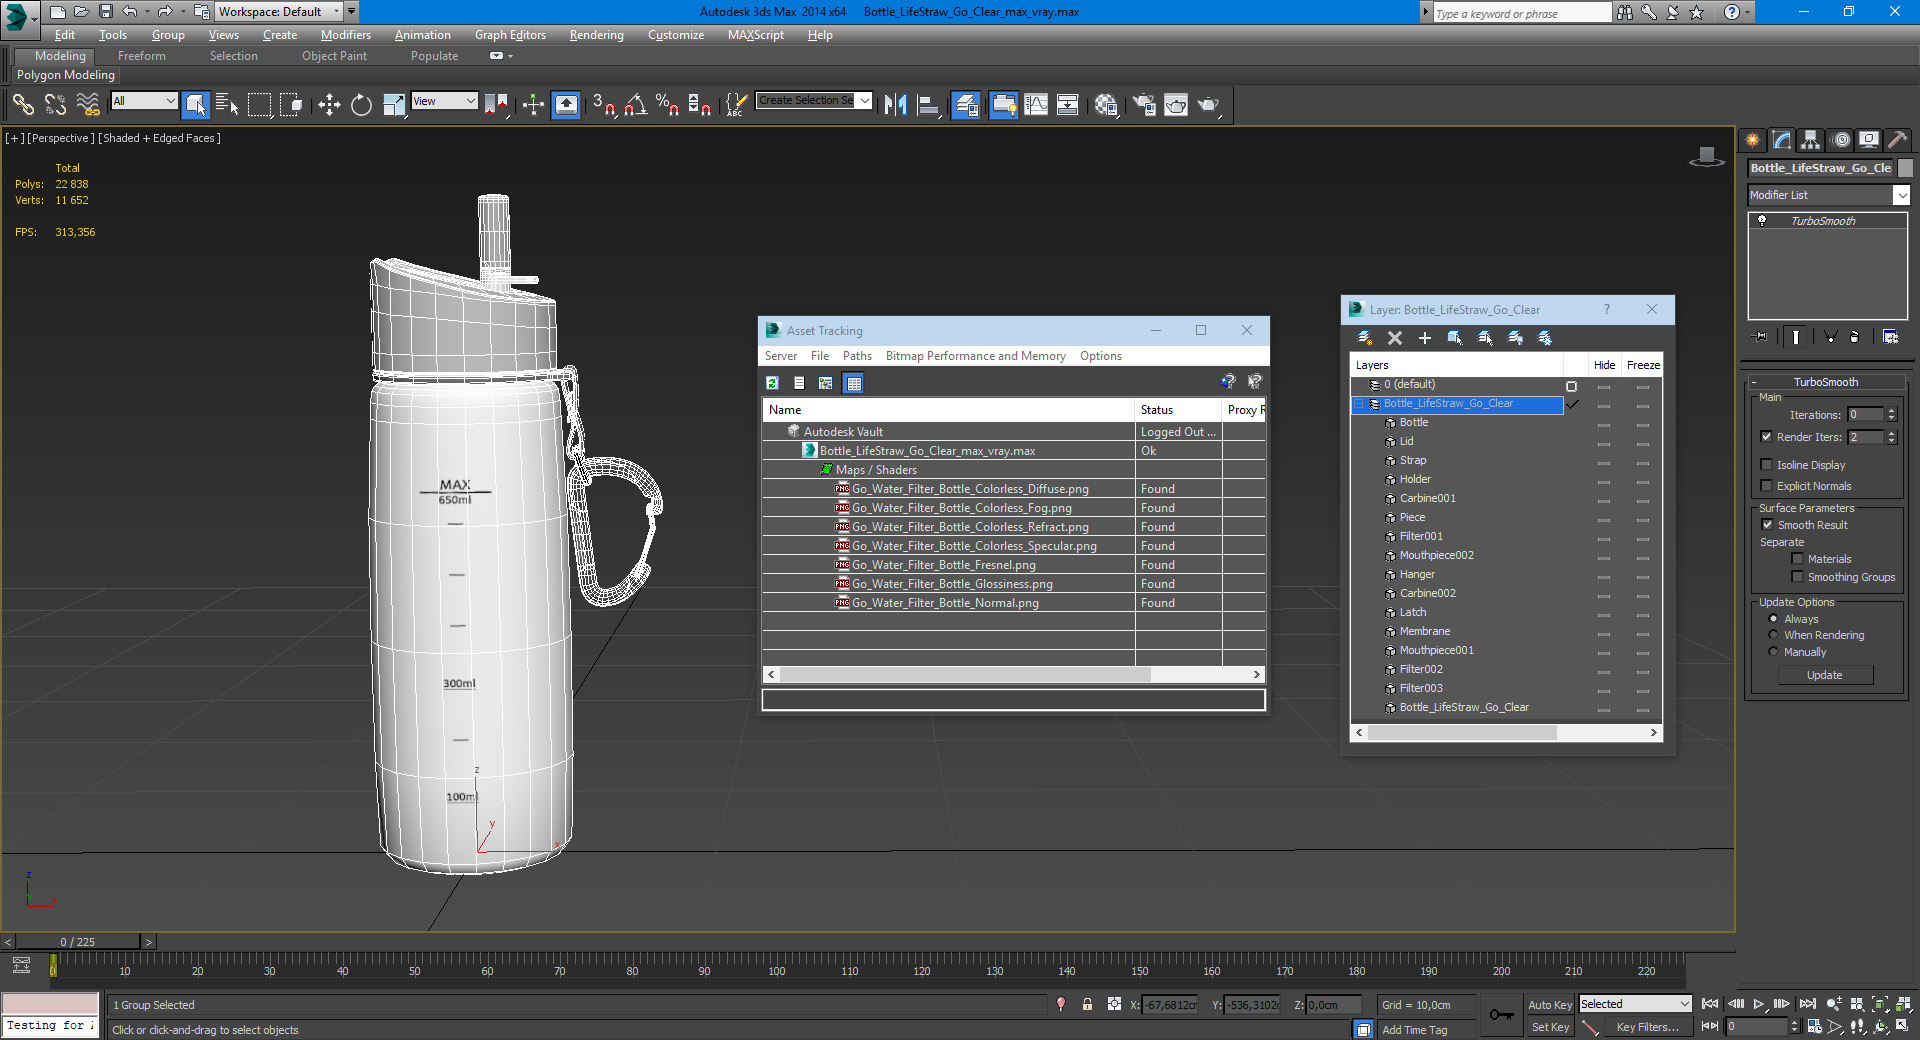This screenshot has height=1040, width=1920.
Task: Open the Modifiers menu
Action: (x=345, y=35)
